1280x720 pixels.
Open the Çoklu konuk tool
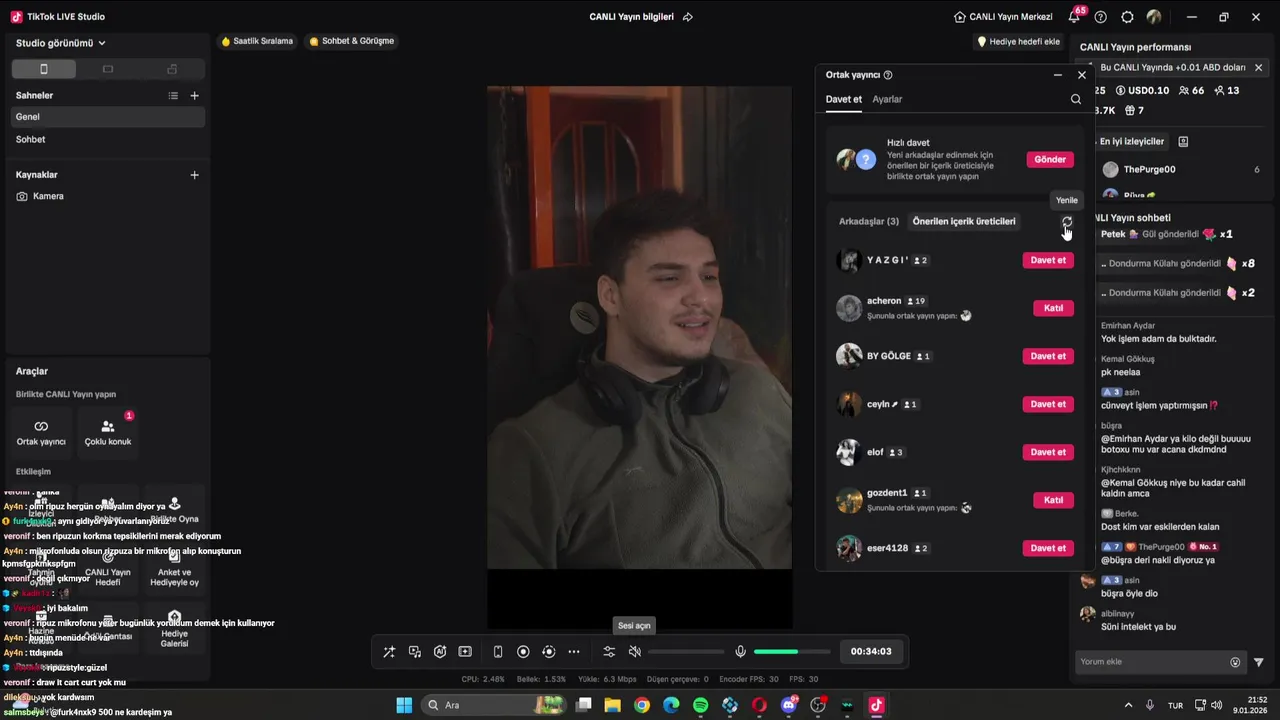[108, 432]
